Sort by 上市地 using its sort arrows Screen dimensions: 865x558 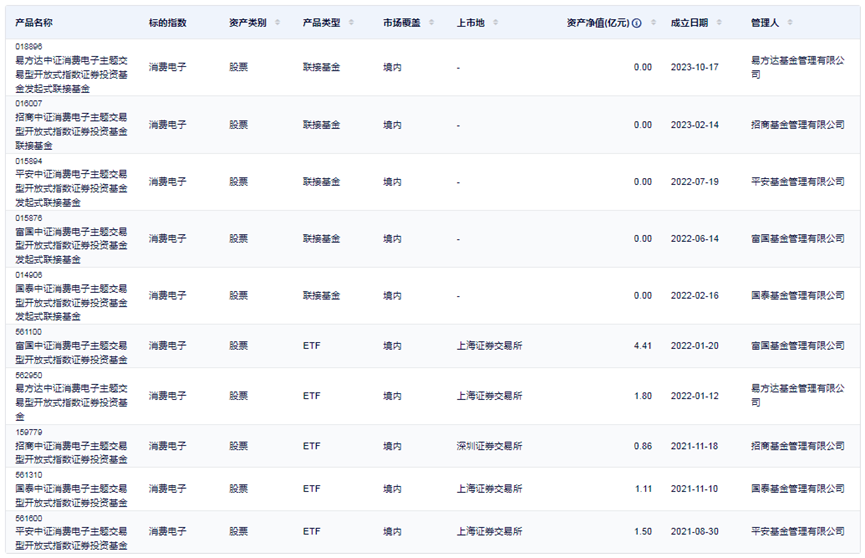pyautogui.click(x=495, y=23)
